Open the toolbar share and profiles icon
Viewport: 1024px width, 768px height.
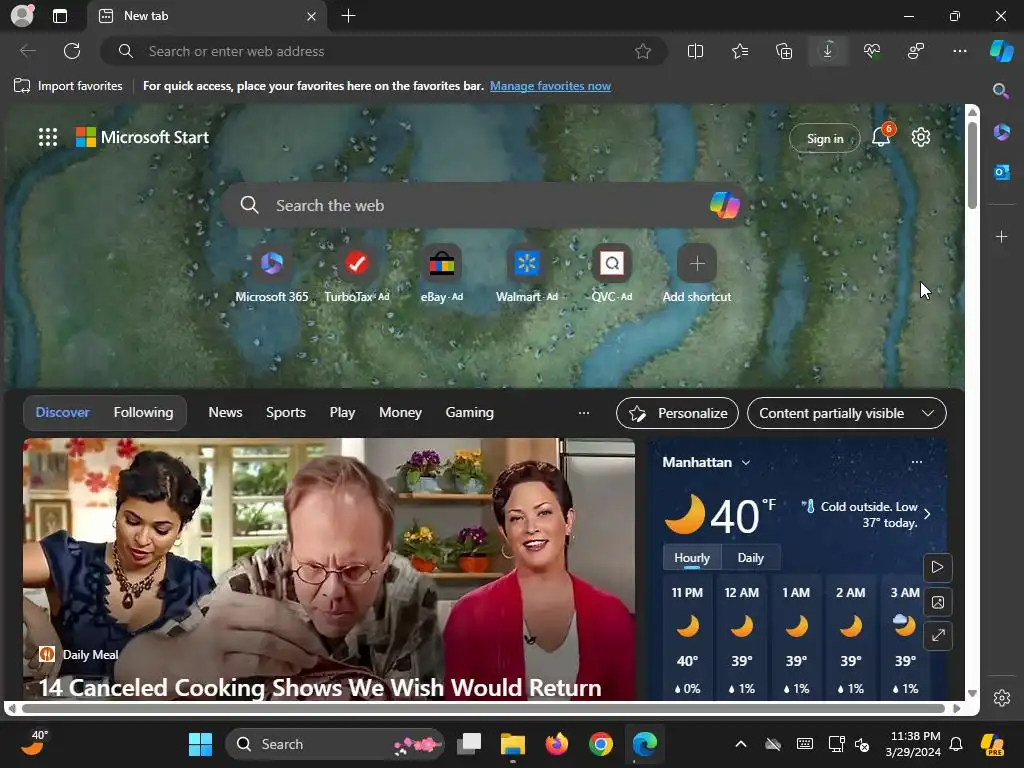(916, 51)
